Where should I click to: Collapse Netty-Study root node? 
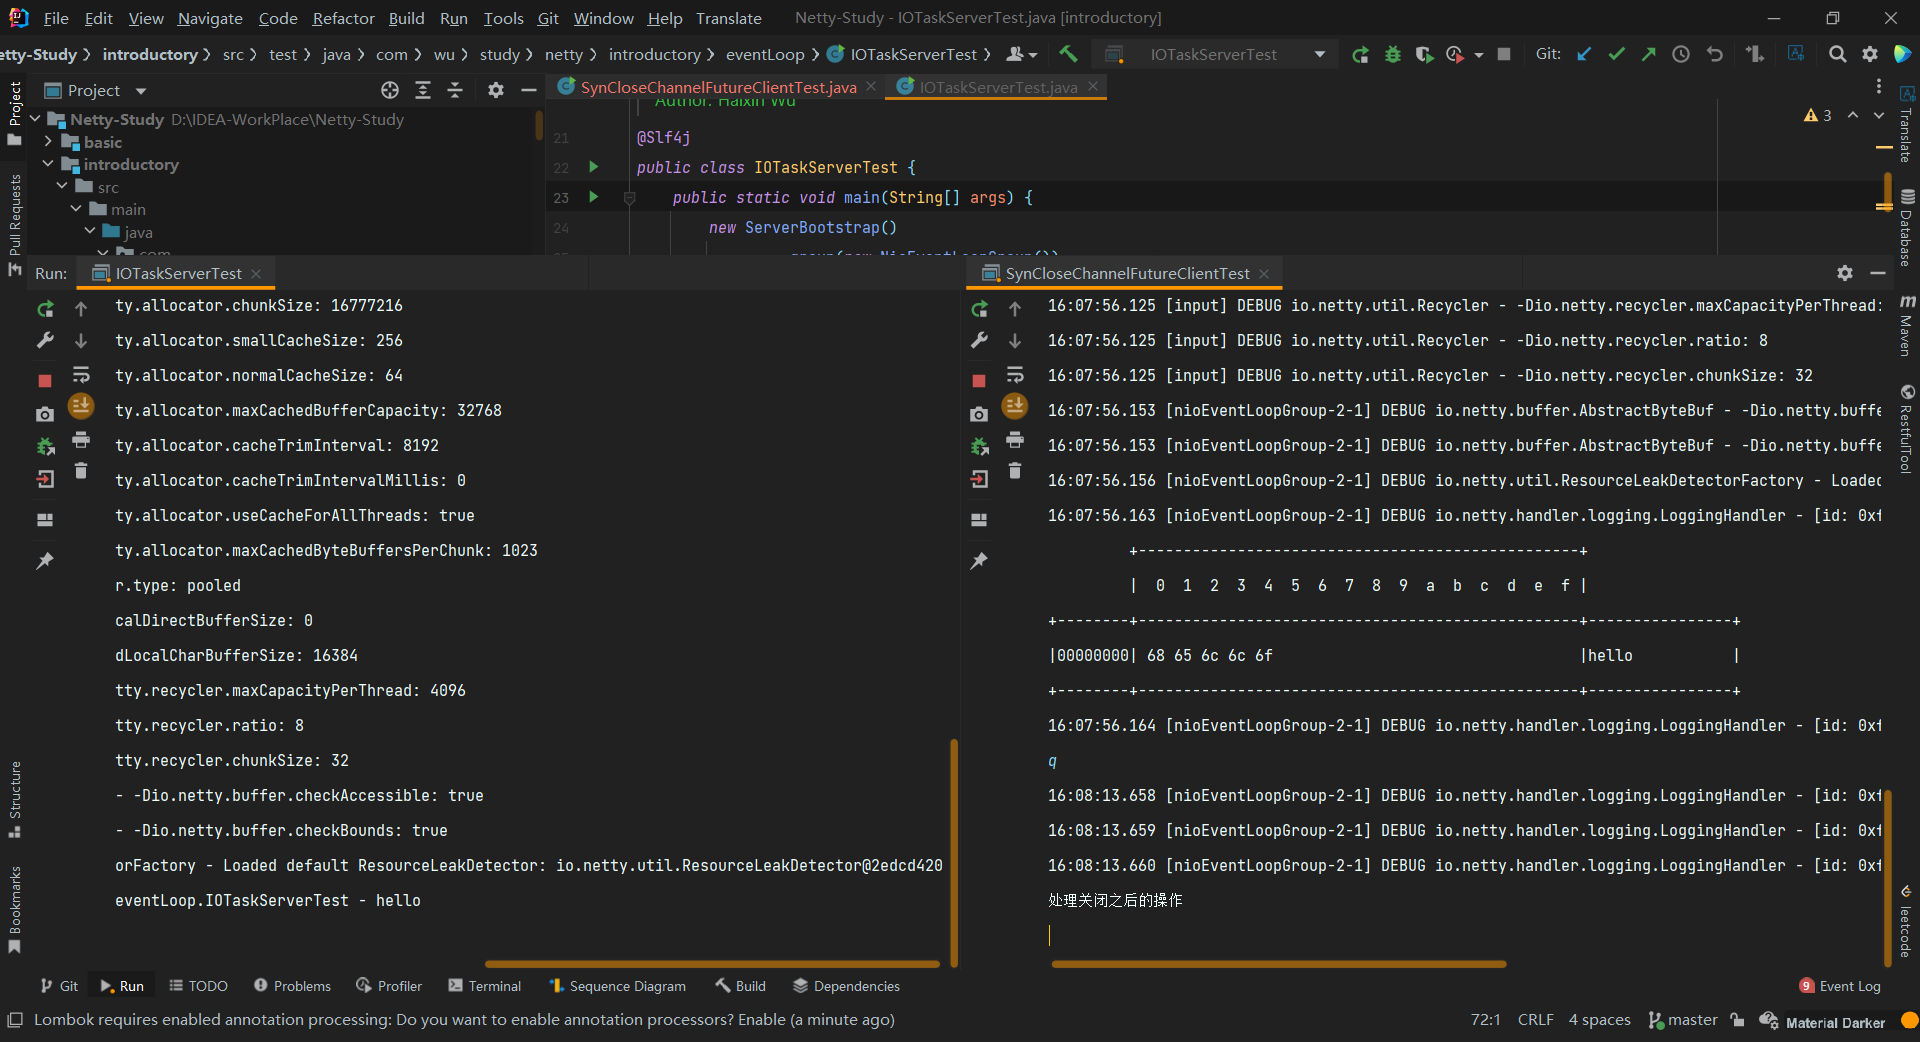35,119
